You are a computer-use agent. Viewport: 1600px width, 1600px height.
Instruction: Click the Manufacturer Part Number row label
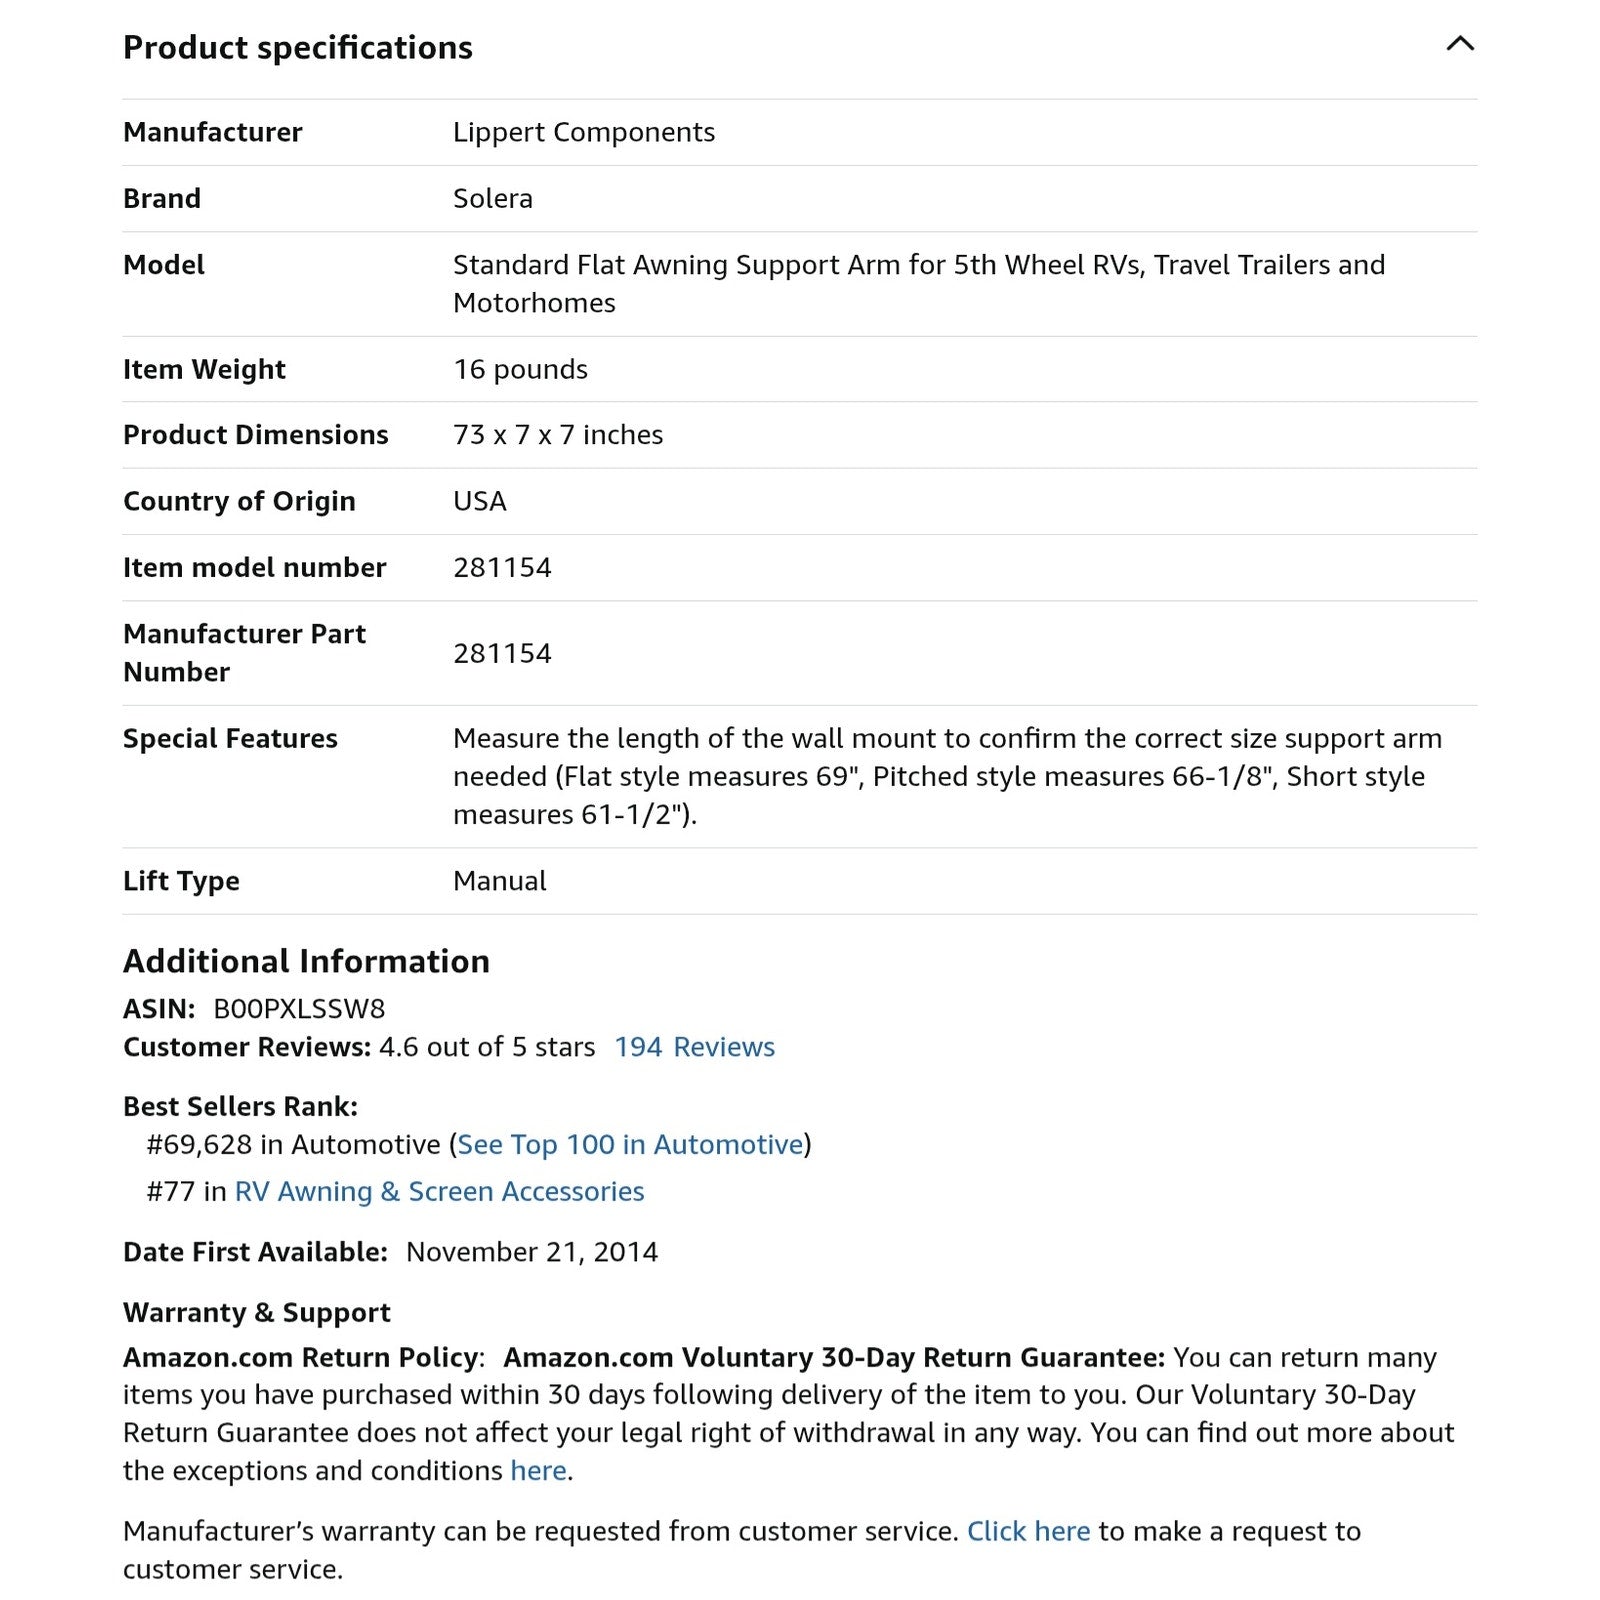point(244,652)
